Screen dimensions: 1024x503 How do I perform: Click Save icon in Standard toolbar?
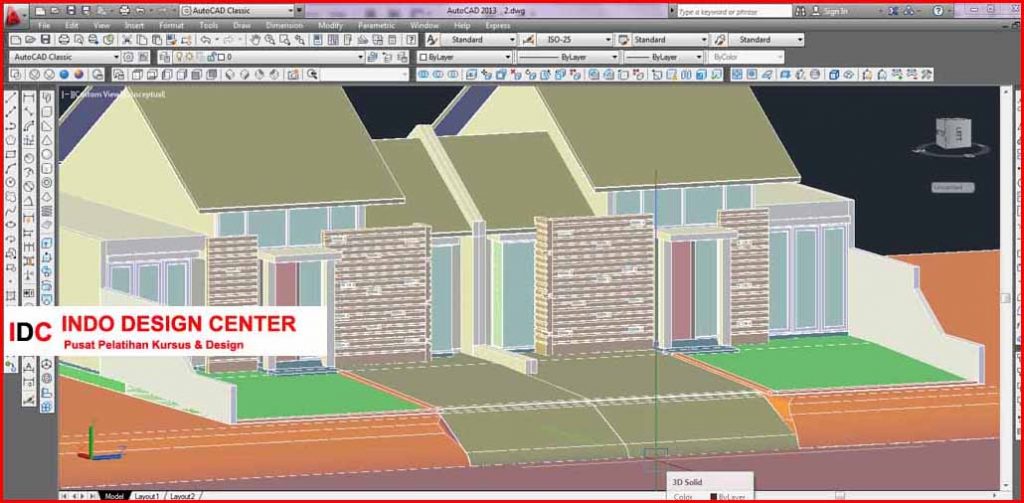45,40
